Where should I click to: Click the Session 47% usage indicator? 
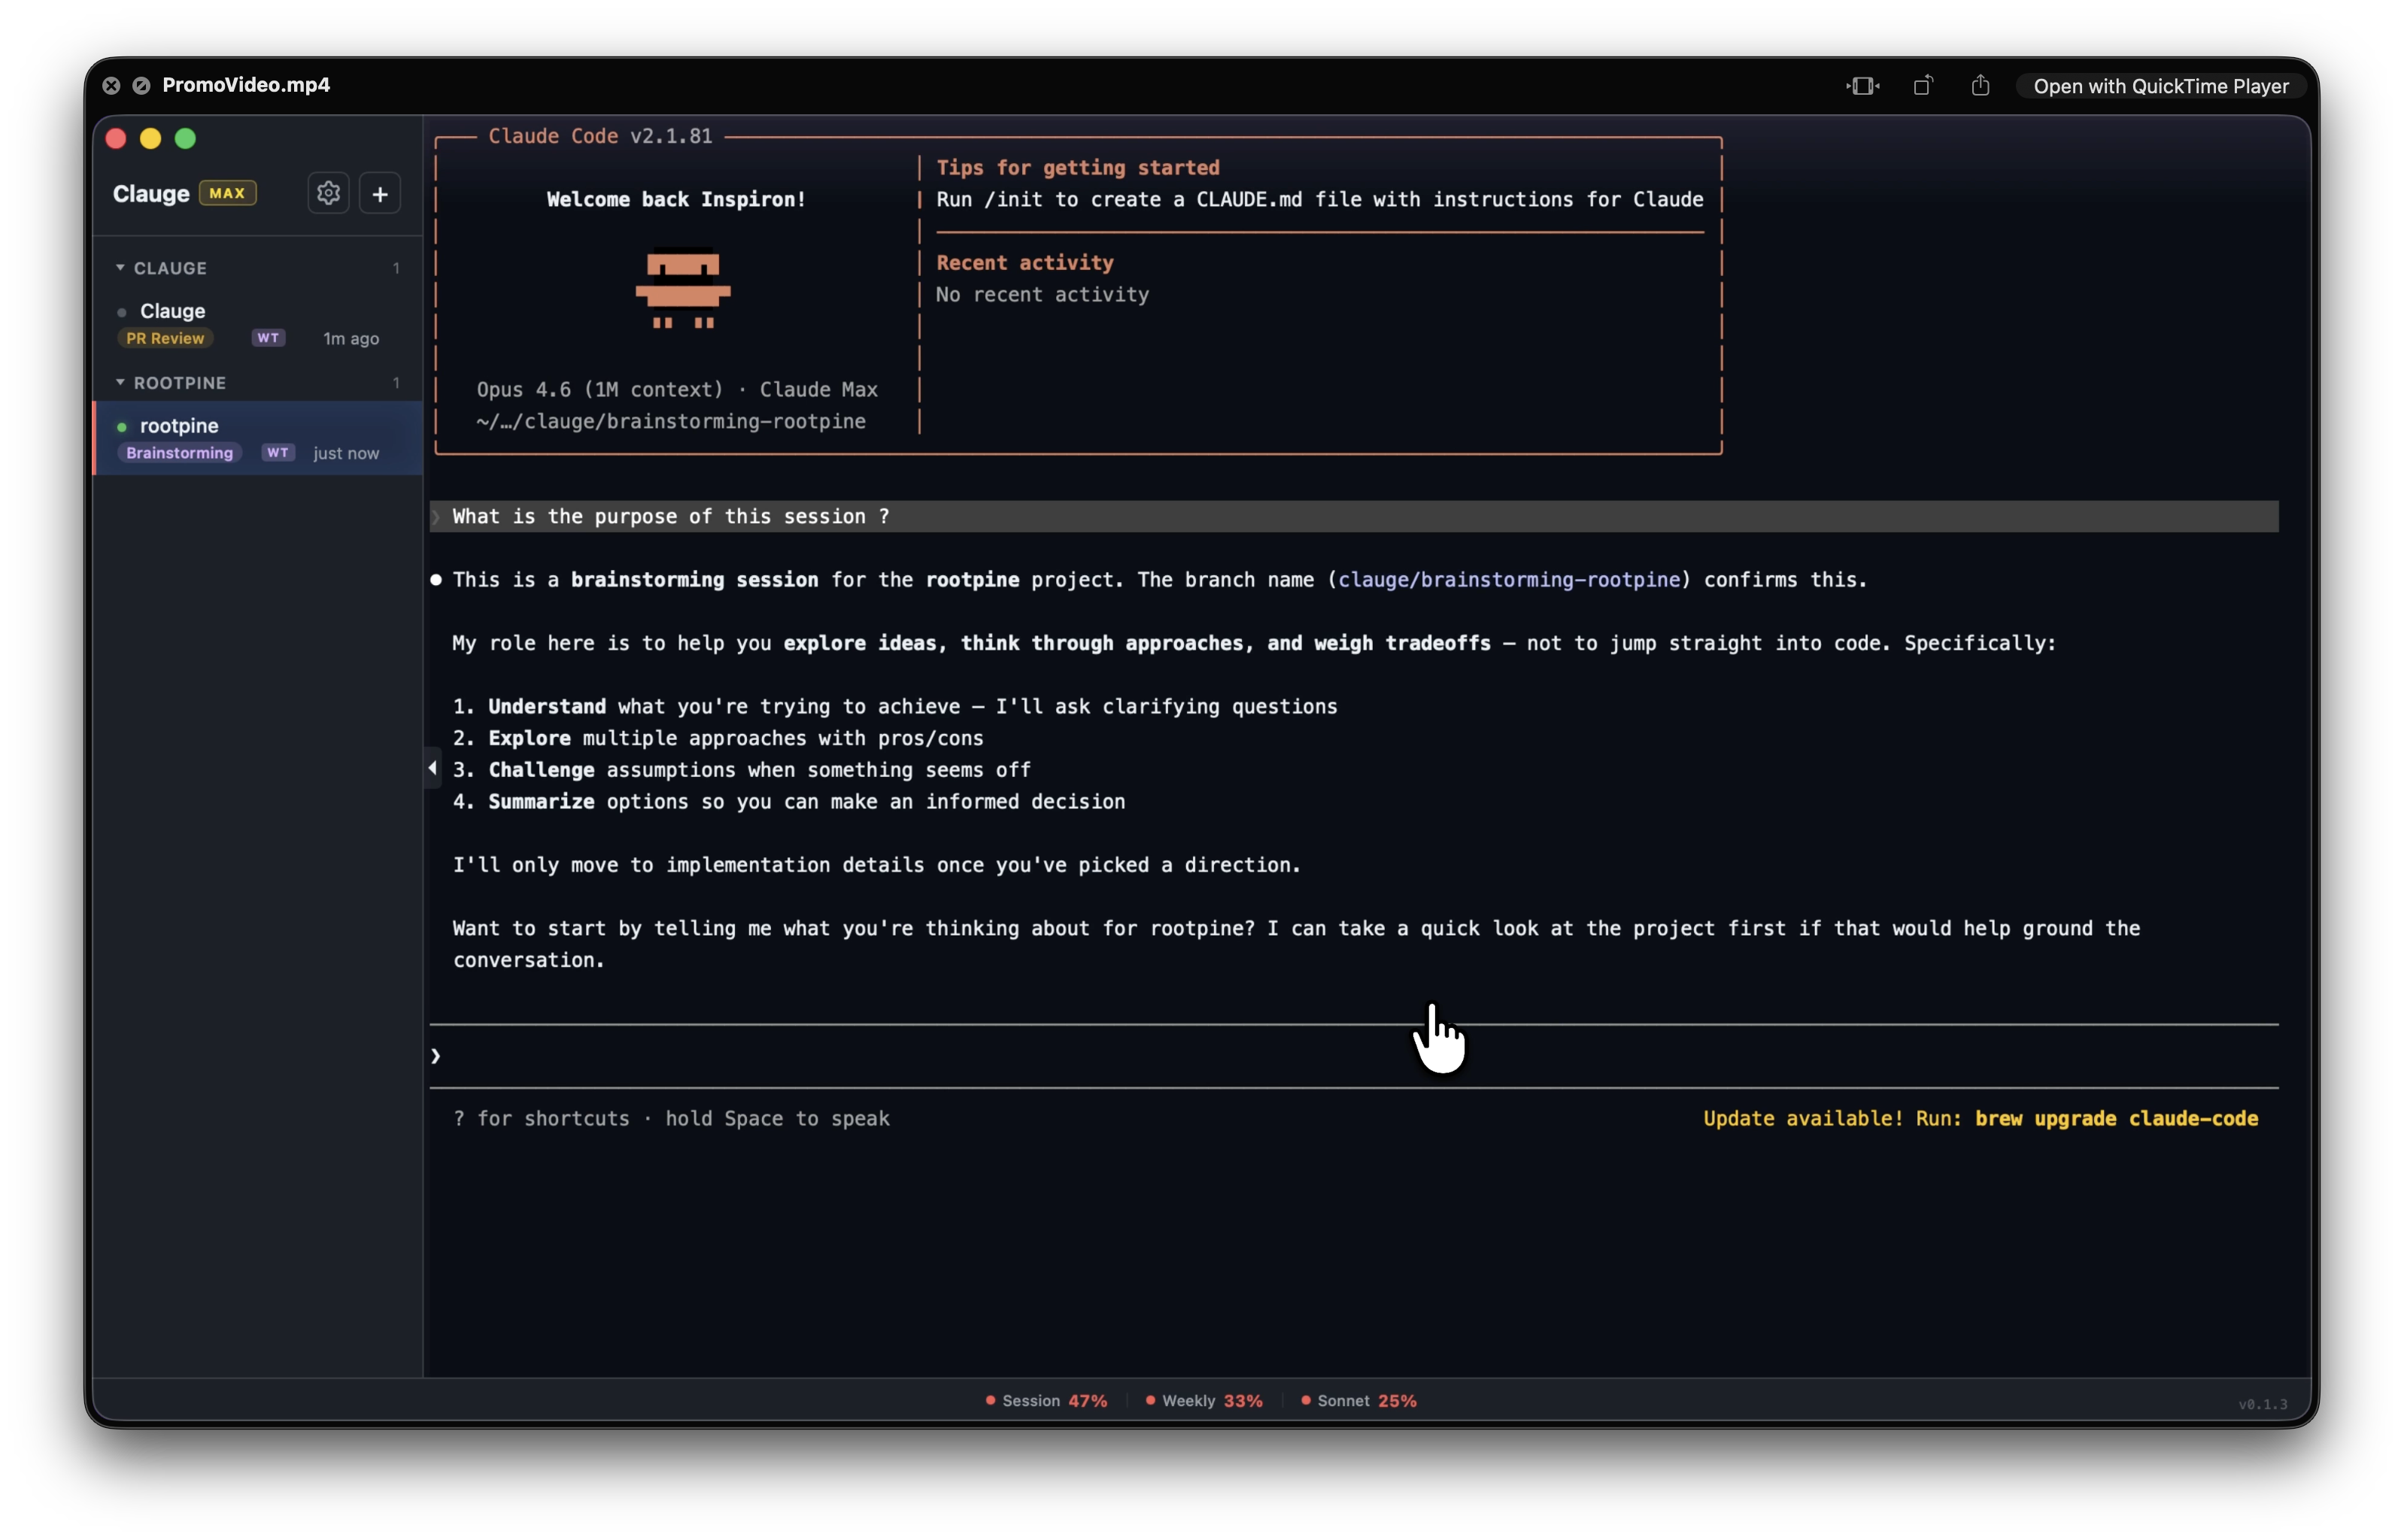tap(1046, 1401)
